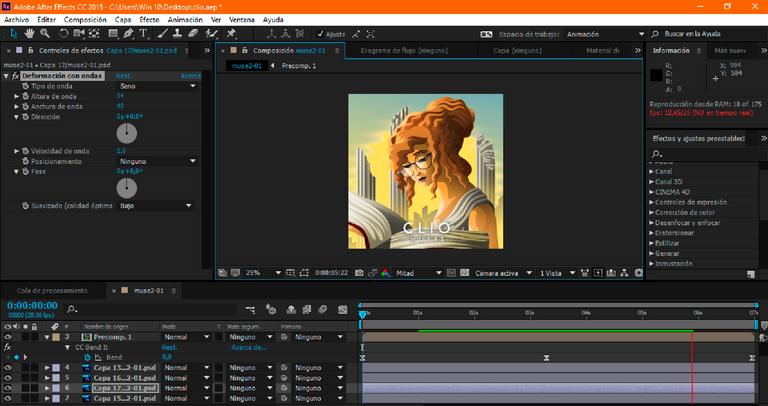Toggle the transparency grid in viewer

coord(464,273)
